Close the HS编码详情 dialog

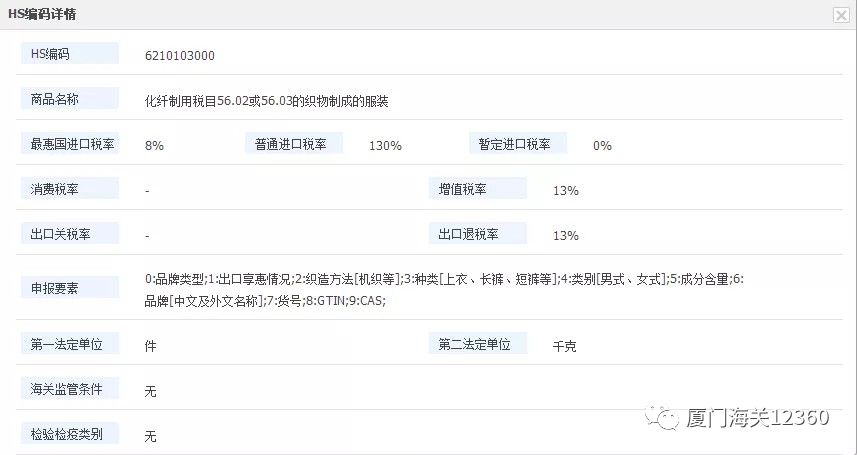pyautogui.click(x=842, y=15)
